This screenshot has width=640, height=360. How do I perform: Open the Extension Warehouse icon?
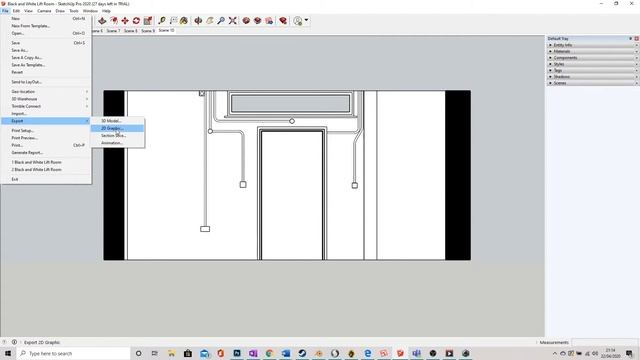click(x=258, y=20)
